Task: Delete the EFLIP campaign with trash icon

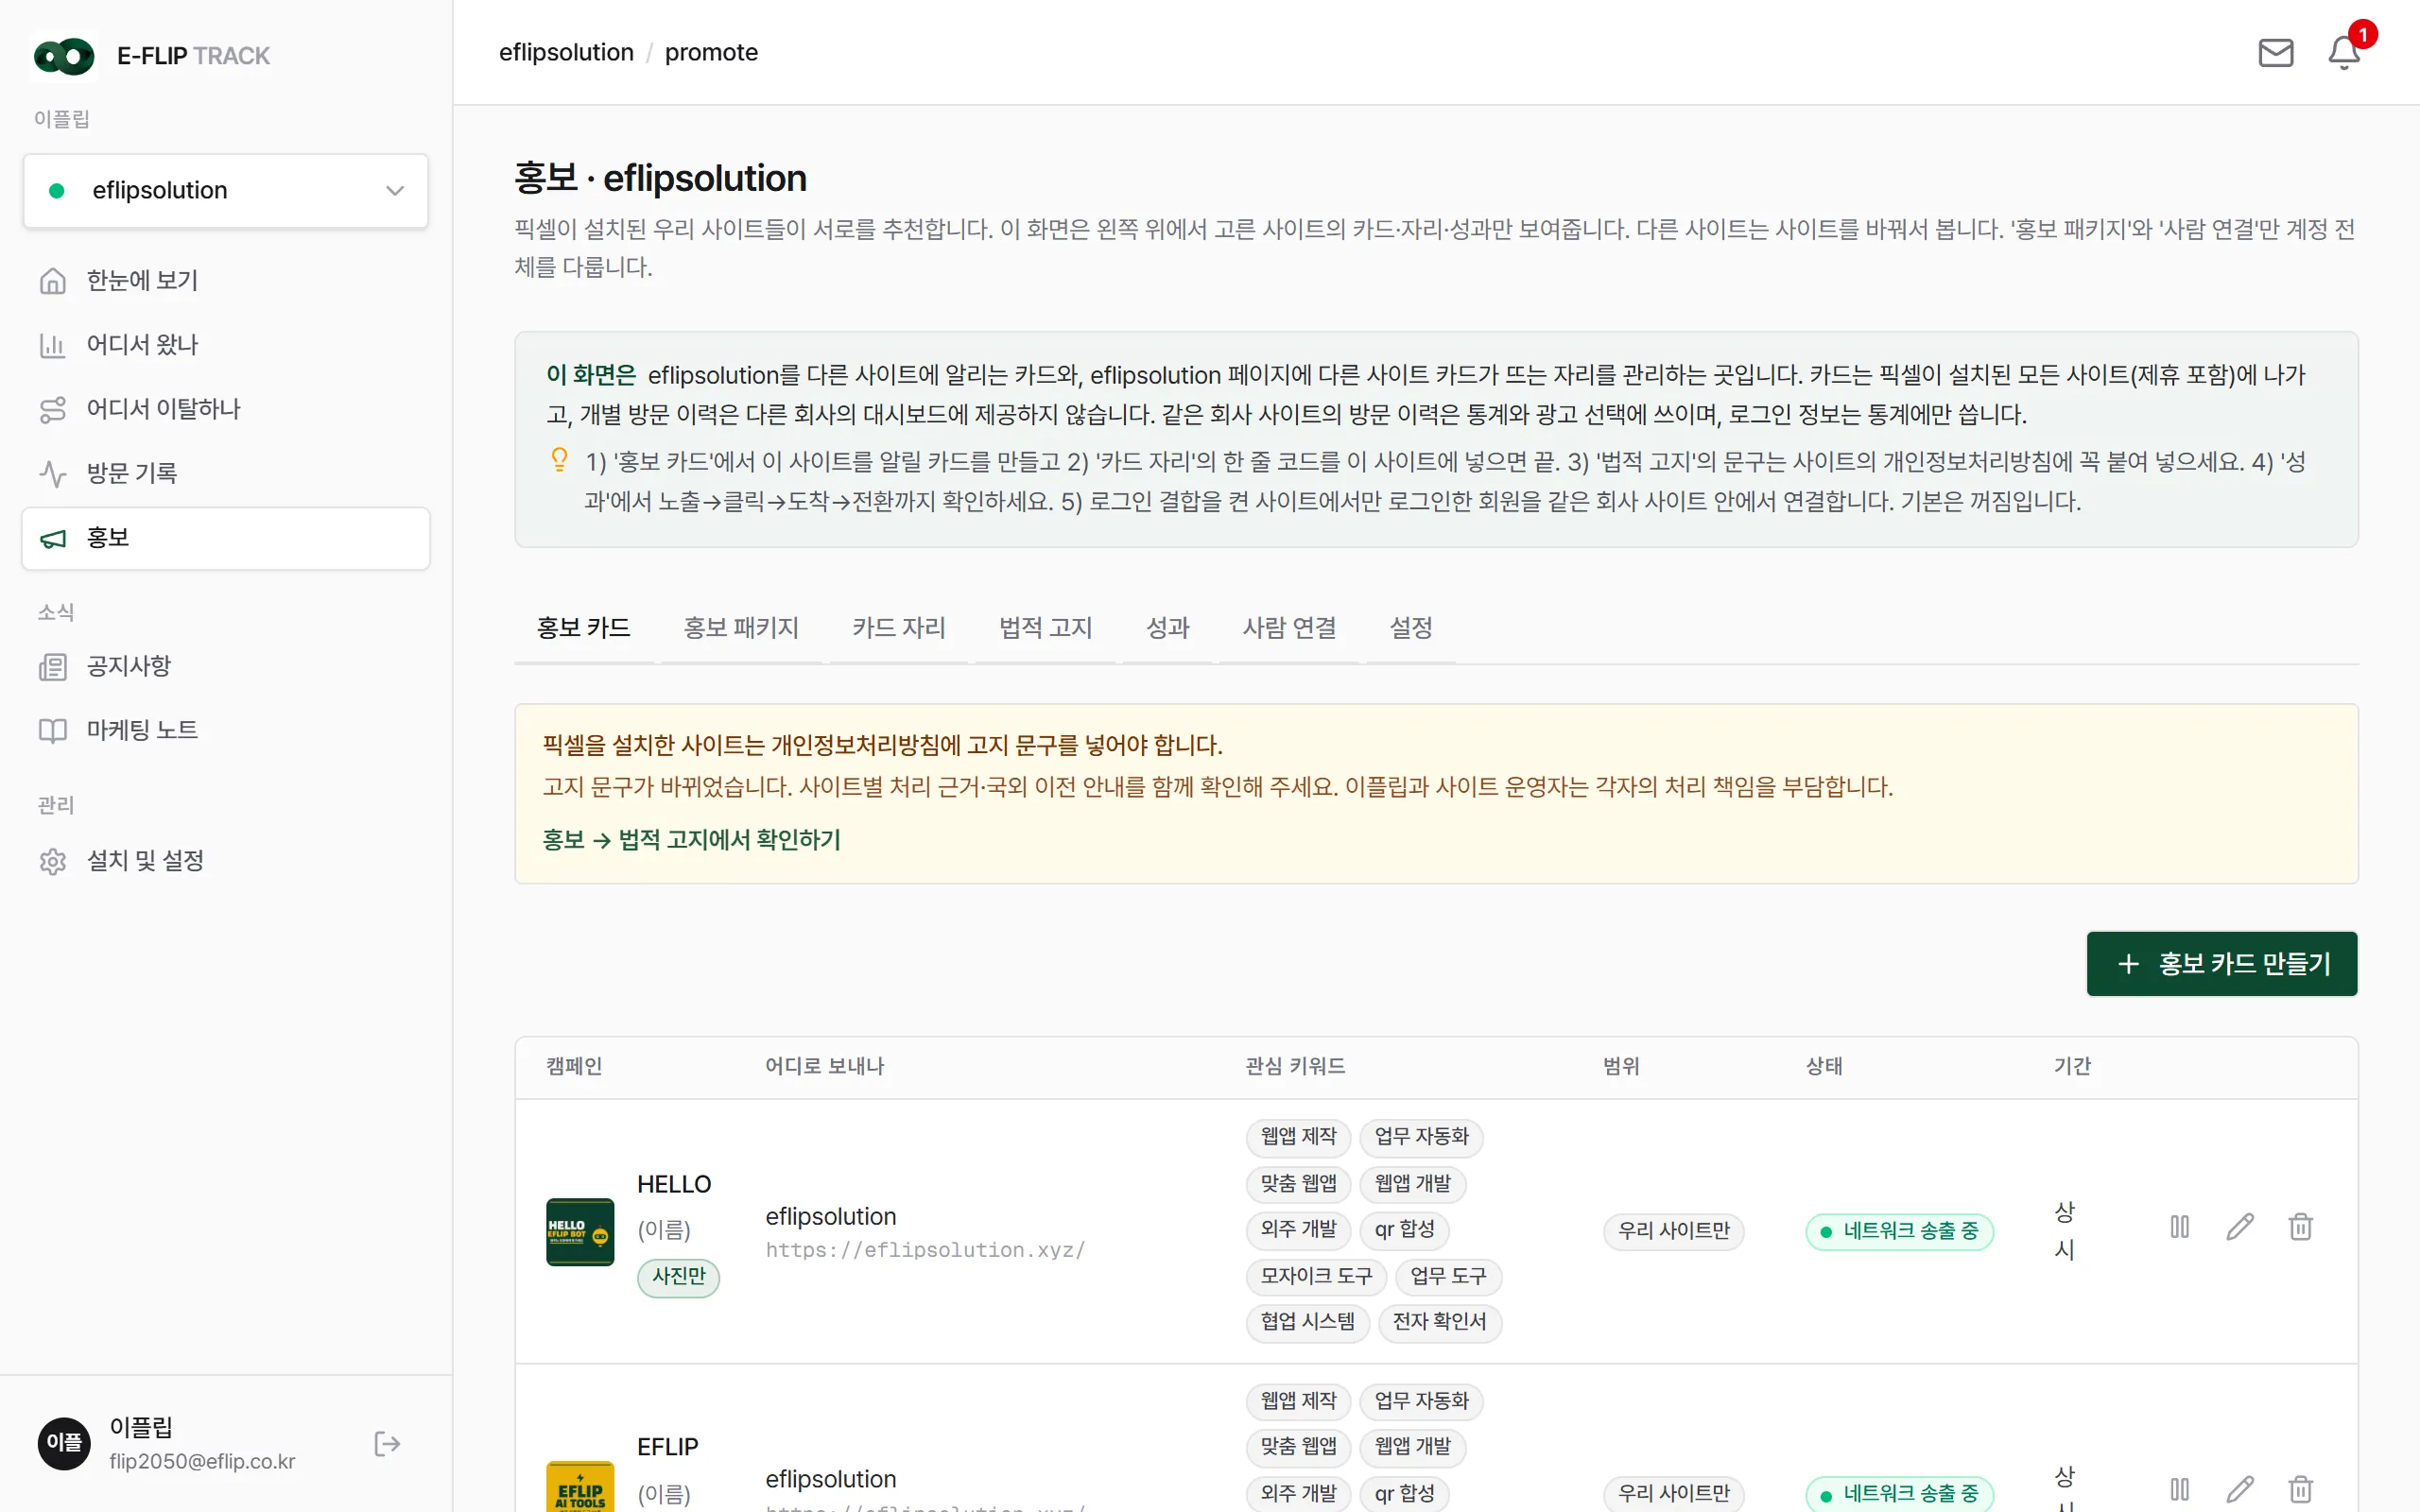Action: [2300, 1489]
